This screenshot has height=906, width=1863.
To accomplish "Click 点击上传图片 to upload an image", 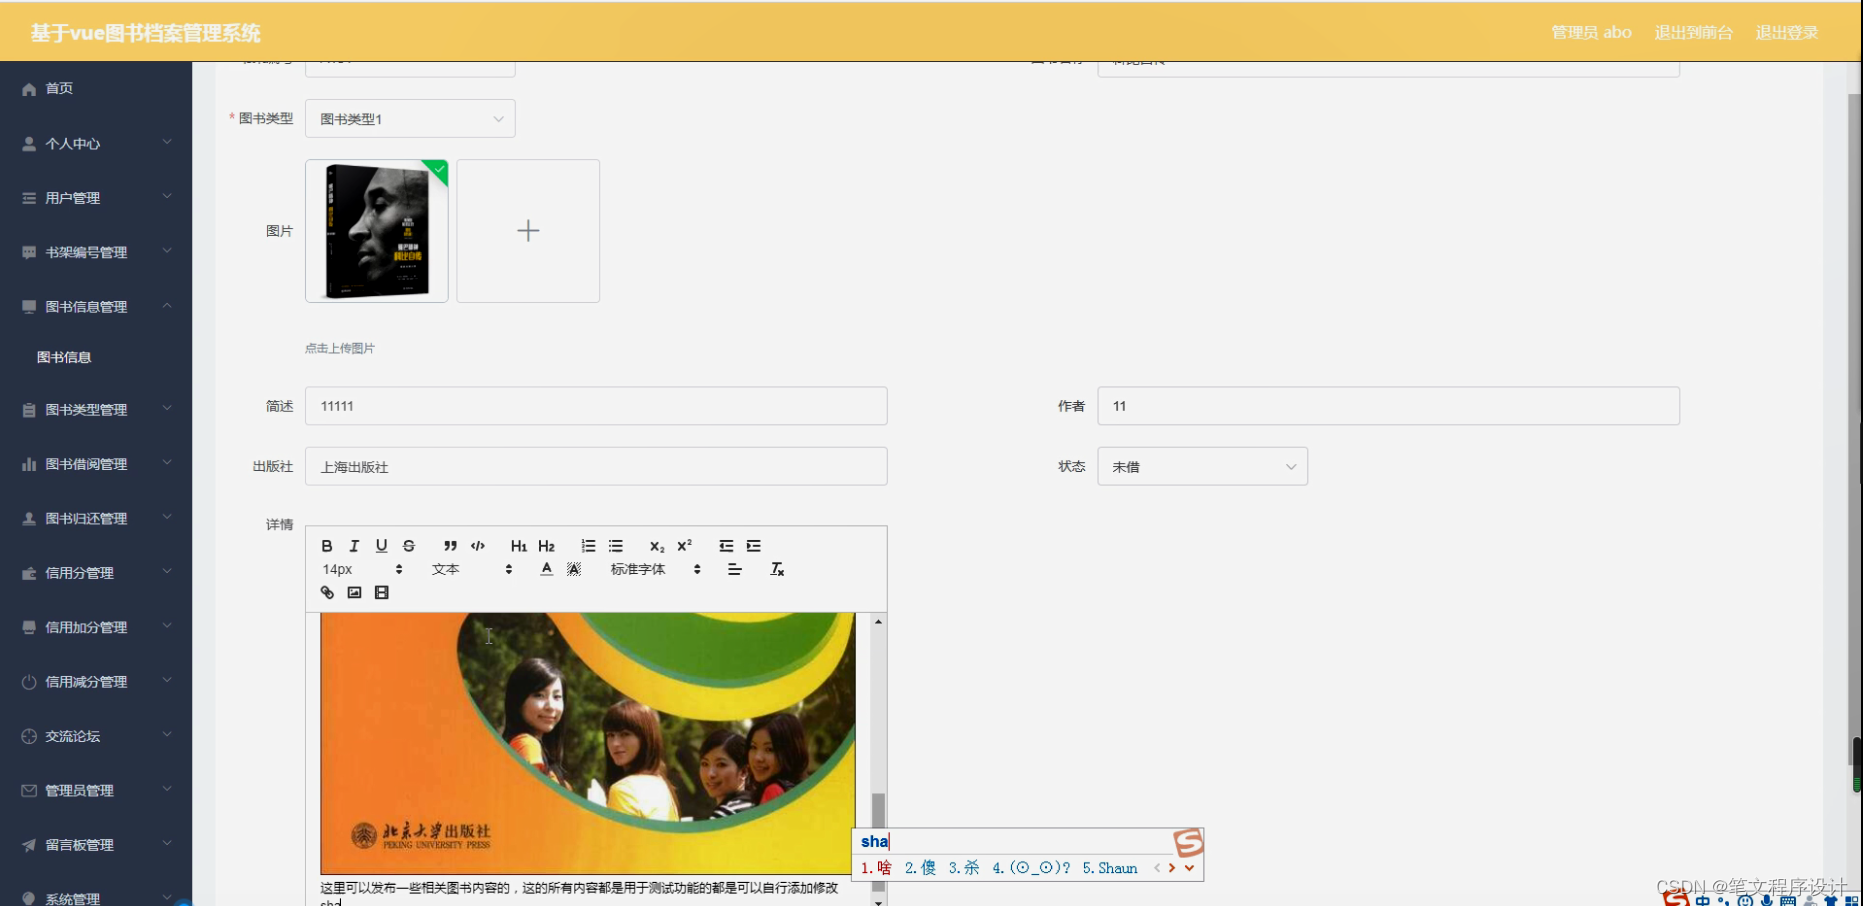I will tap(339, 348).
